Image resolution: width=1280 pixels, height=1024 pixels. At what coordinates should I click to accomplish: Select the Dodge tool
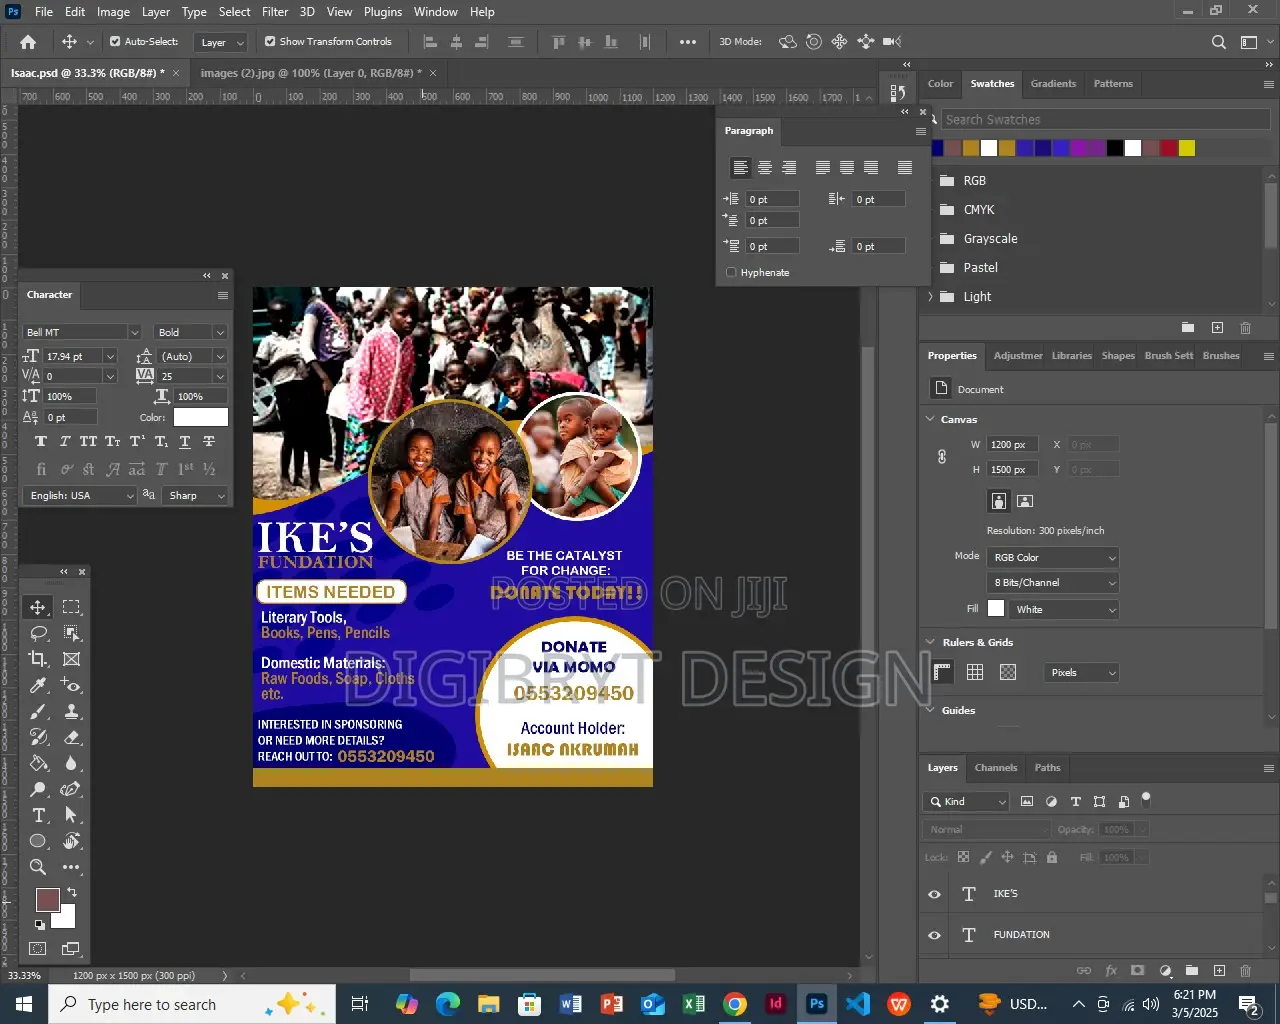tap(38, 789)
